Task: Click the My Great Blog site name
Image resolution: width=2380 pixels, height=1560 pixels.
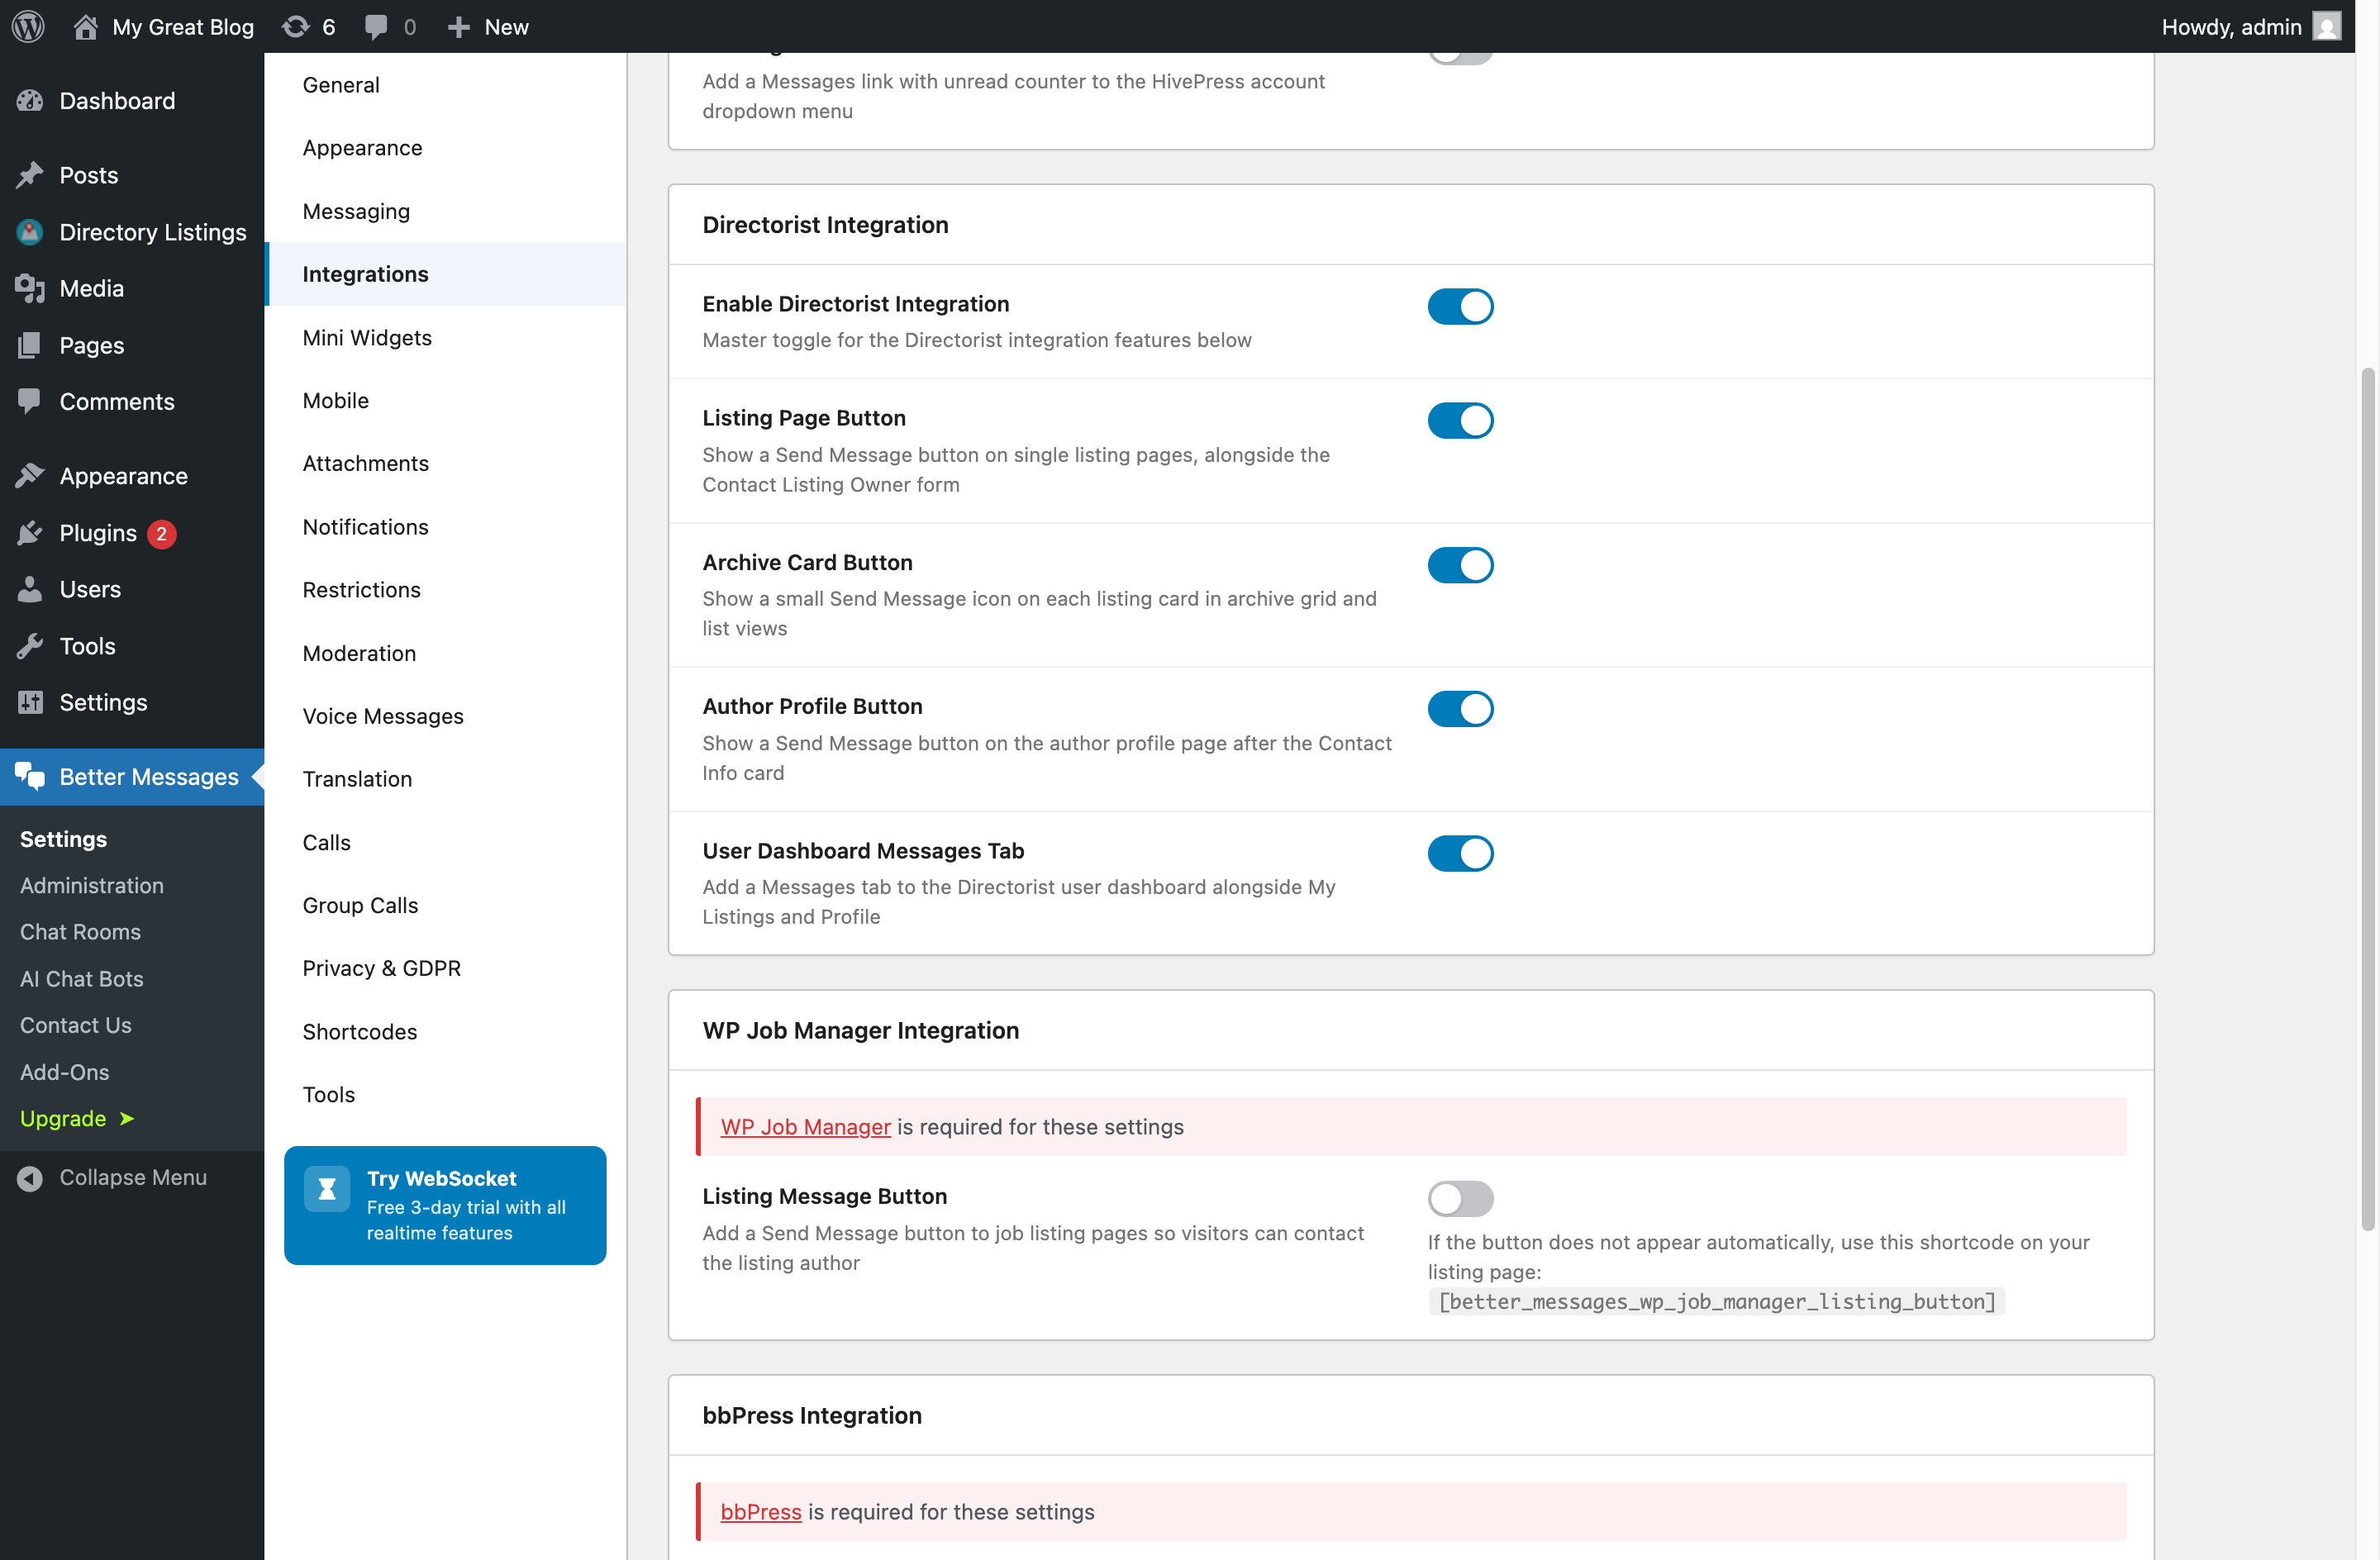Action: coord(183,27)
